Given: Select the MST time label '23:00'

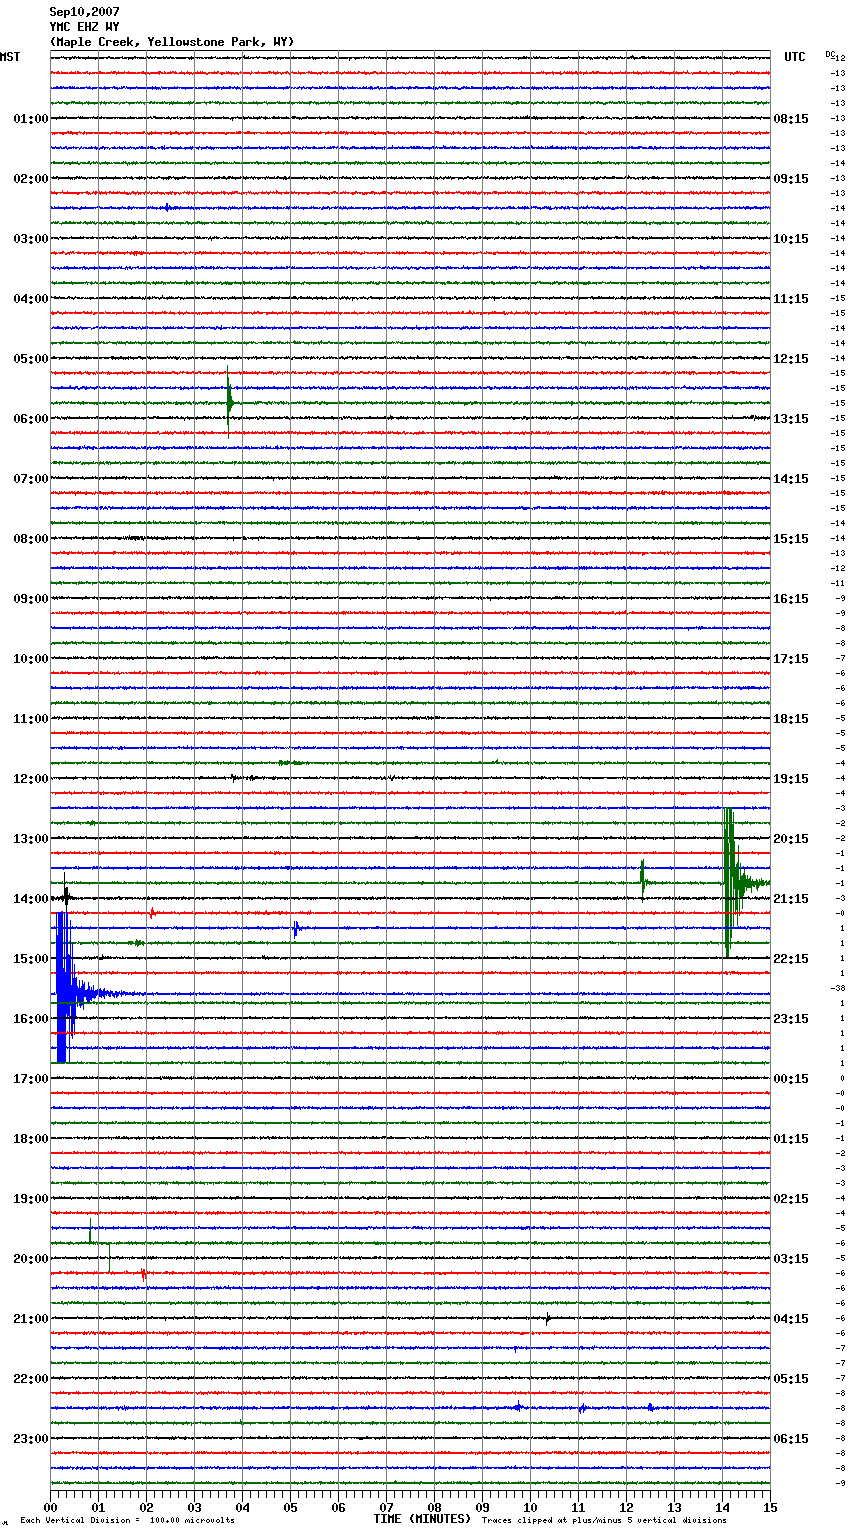Looking at the screenshot, I should 31,1439.
